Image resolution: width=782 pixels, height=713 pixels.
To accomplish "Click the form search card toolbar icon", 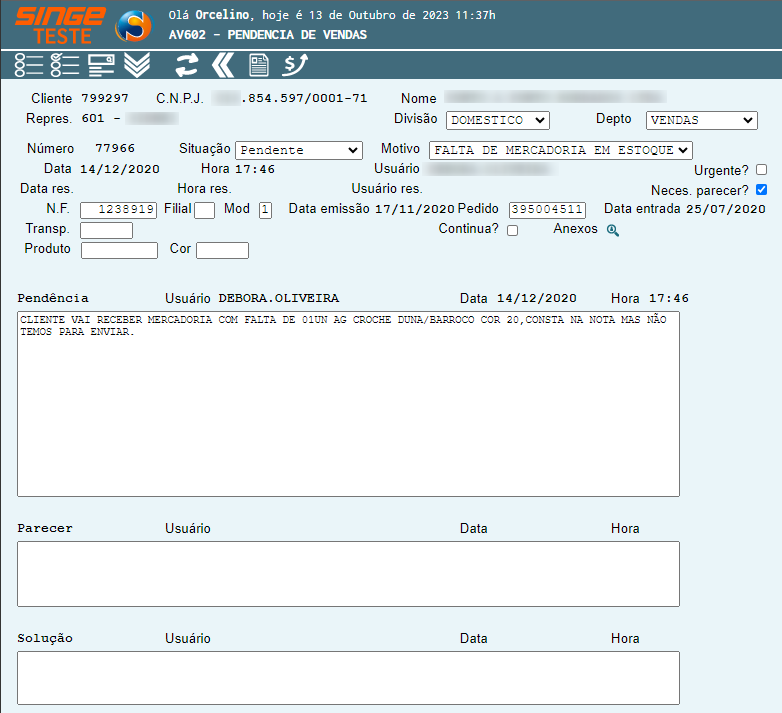I will (x=101, y=66).
